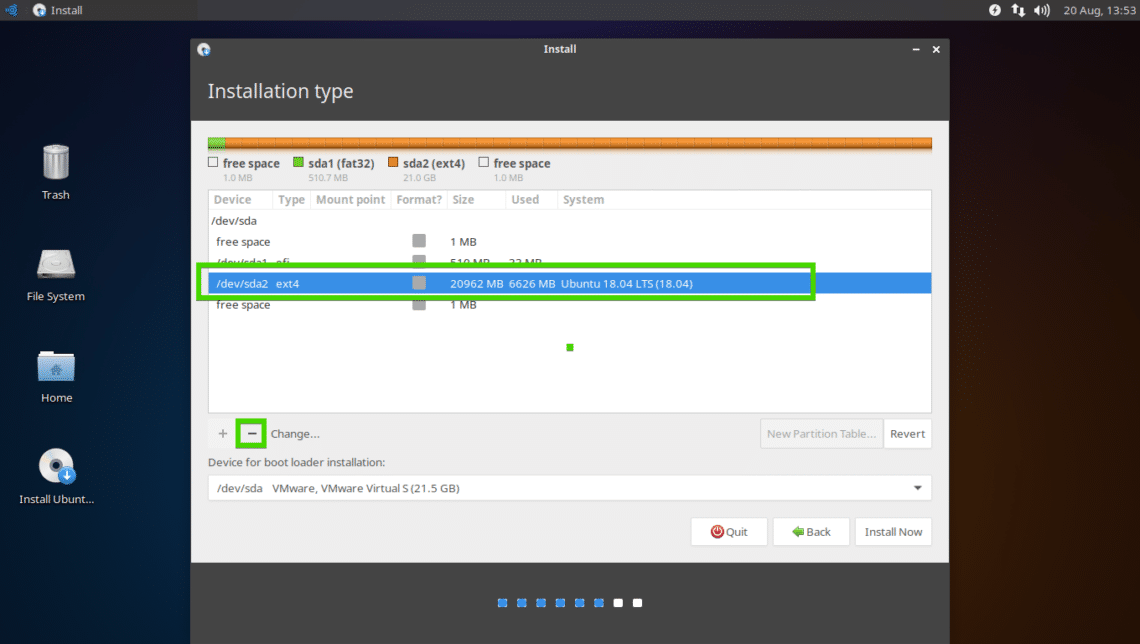Sort by the Format? column header

[x=419, y=200]
